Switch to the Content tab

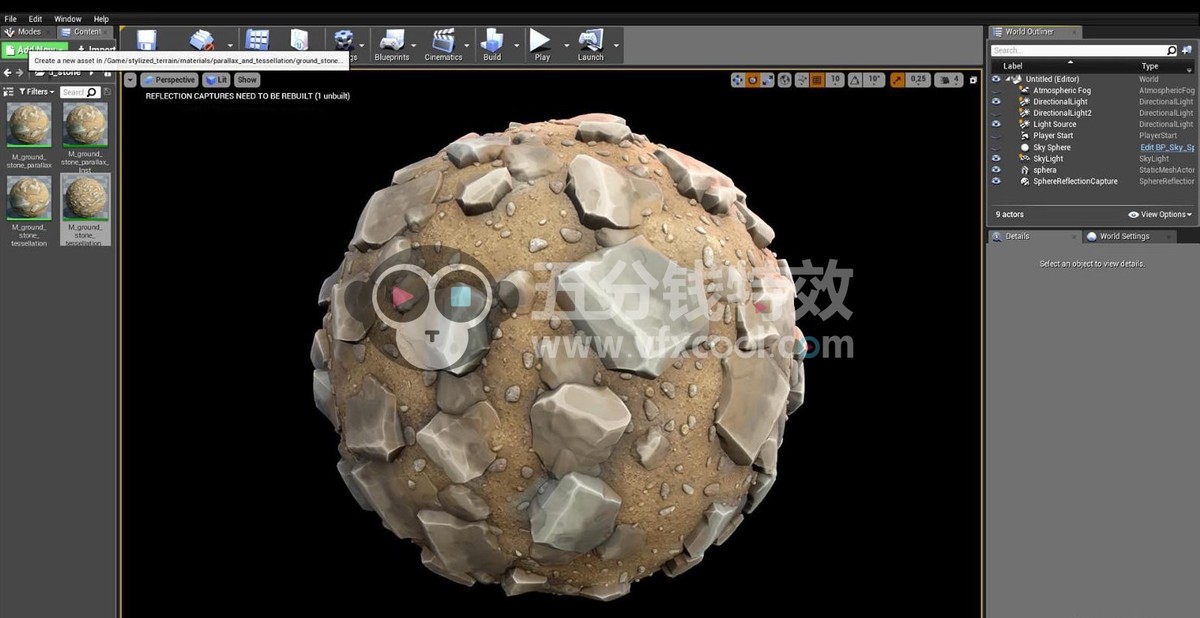click(x=83, y=32)
